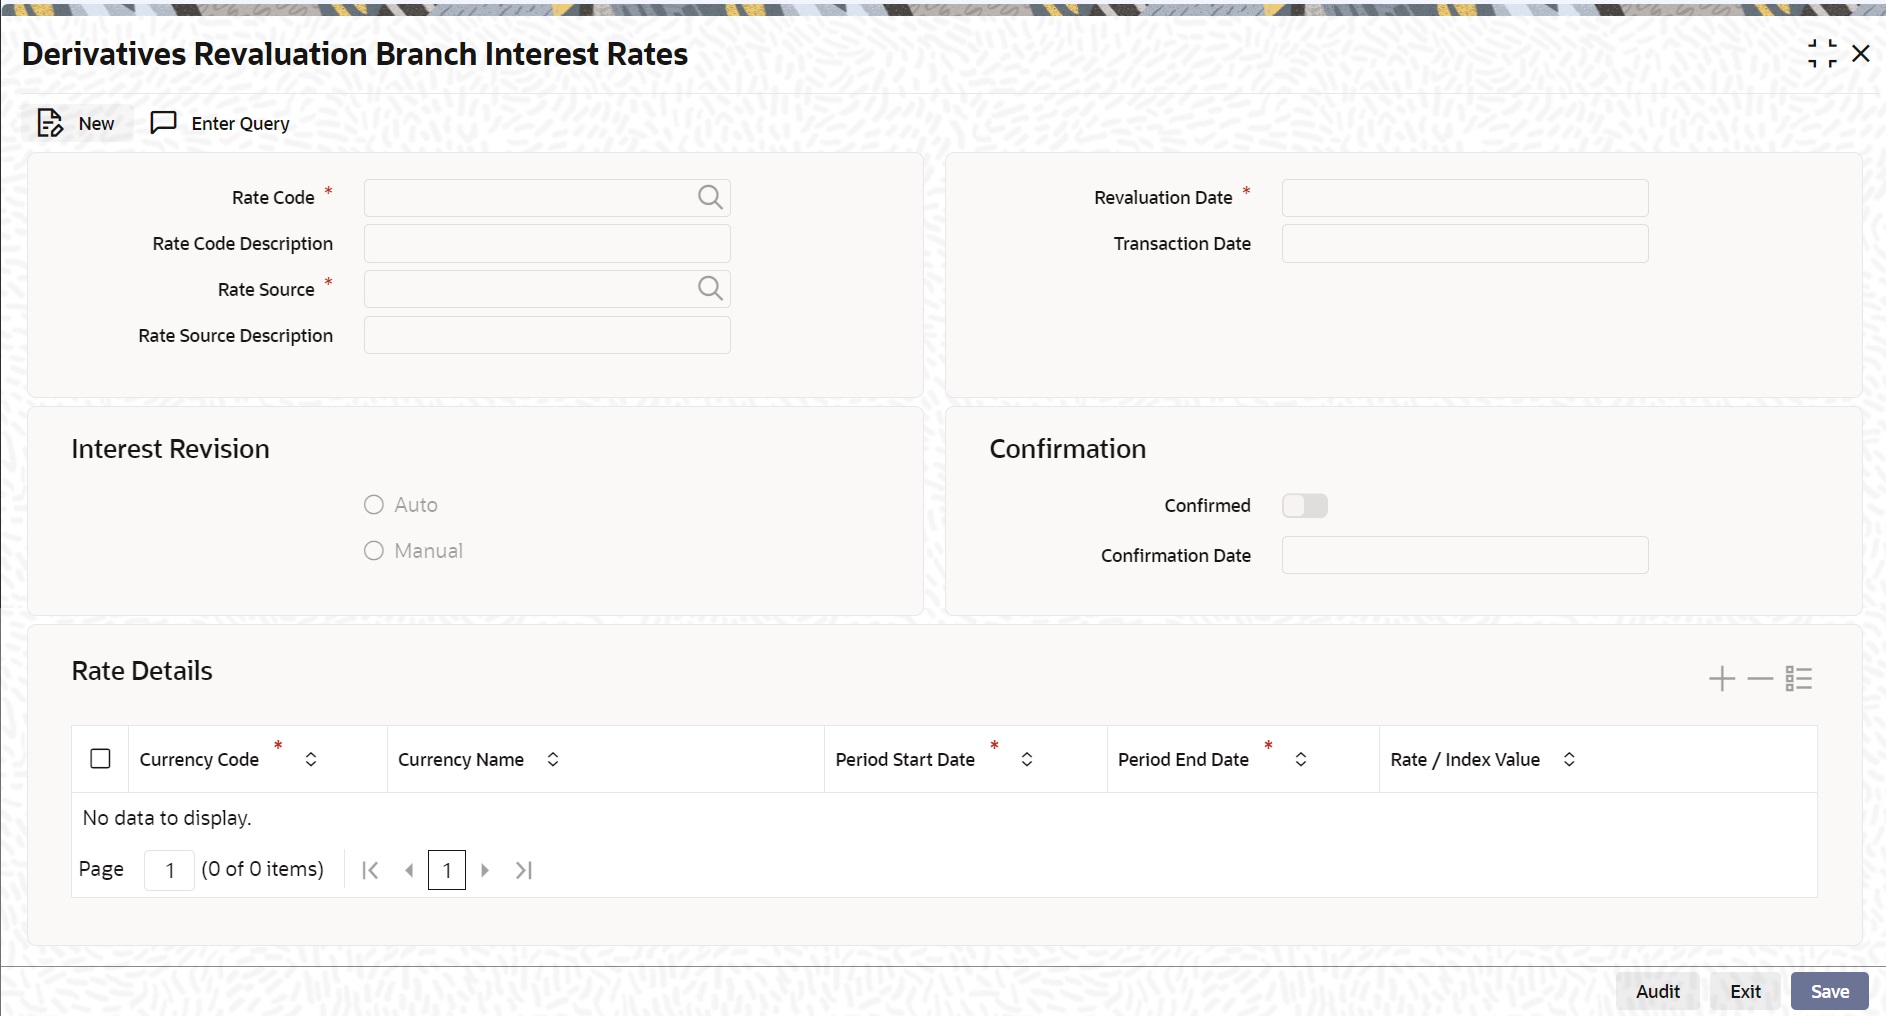The width and height of the screenshot is (1886, 1019).
Task: Sort by Currency Code column
Action: click(x=311, y=760)
